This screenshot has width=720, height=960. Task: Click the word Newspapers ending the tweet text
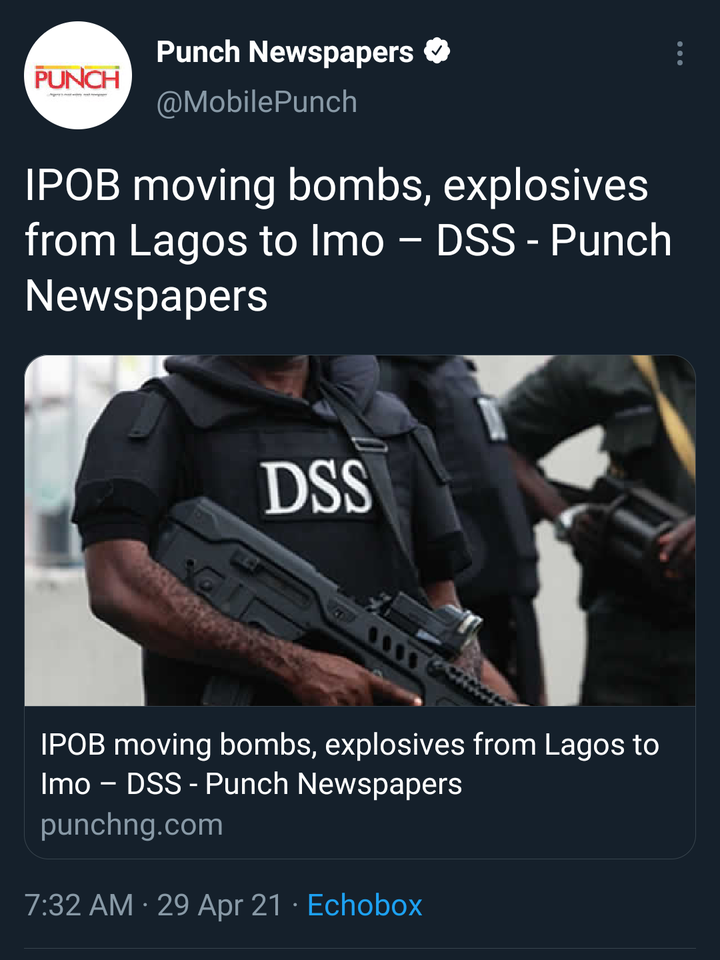[x=146, y=296]
